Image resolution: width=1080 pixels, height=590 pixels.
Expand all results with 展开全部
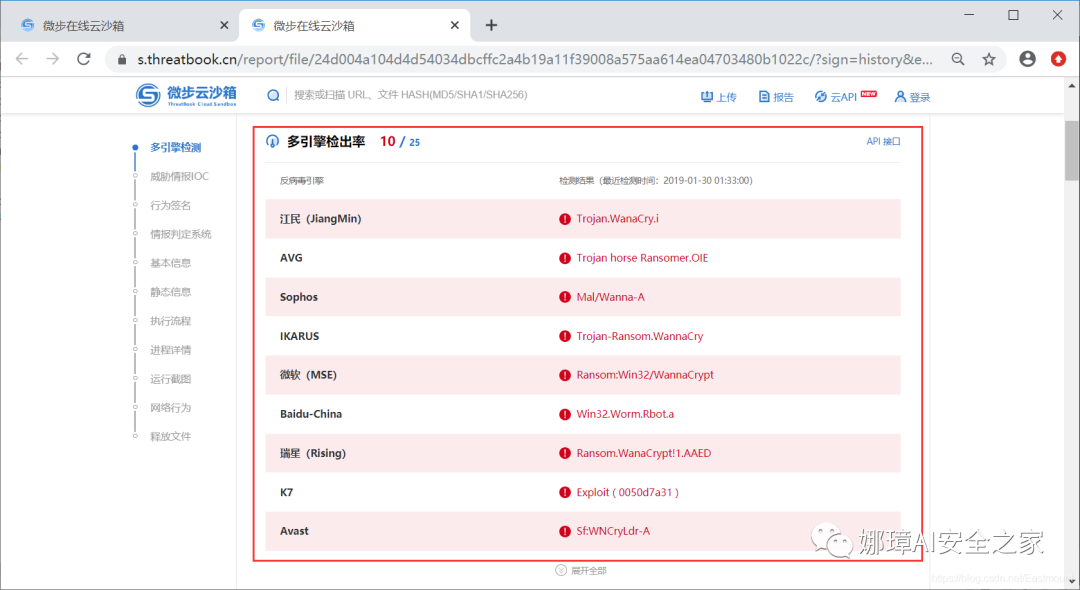(581, 570)
